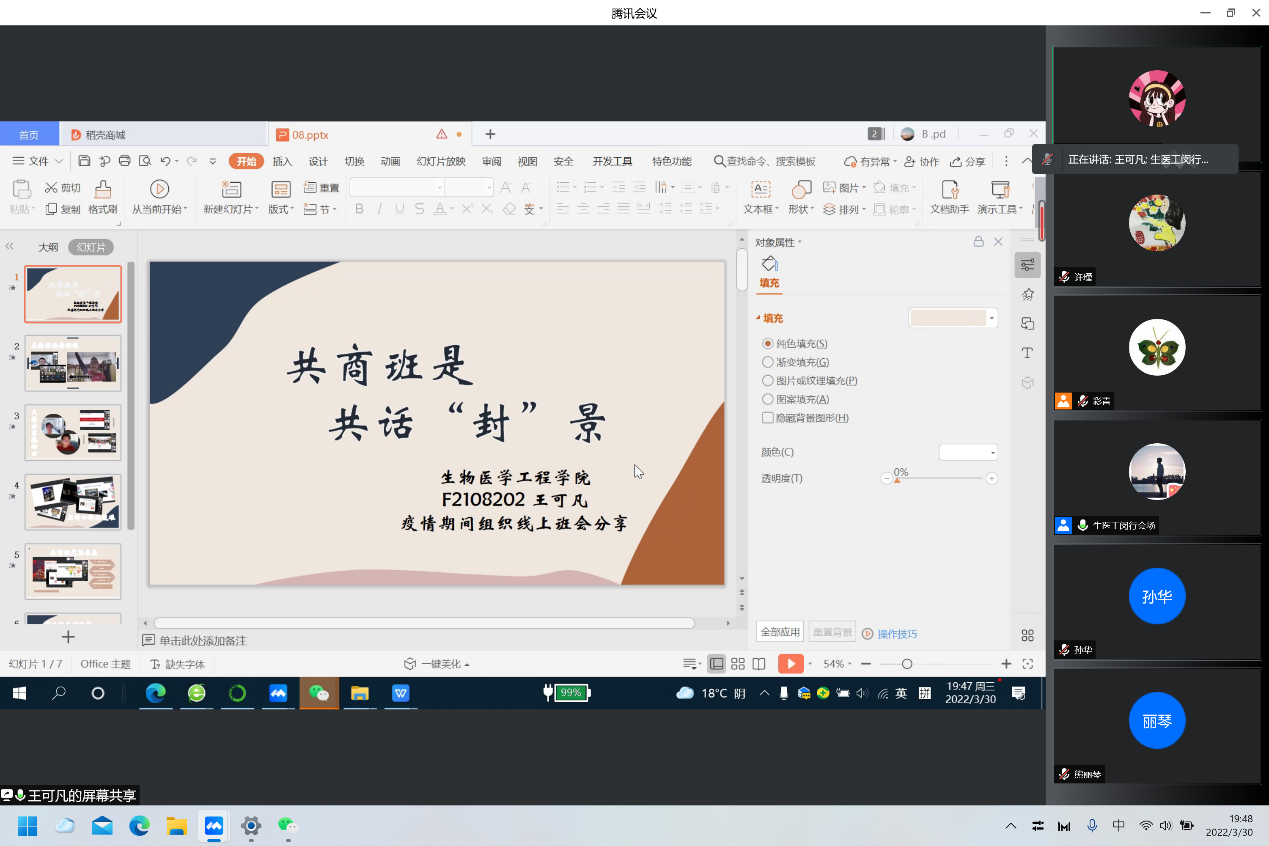This screenshot has height=846, width=1269.
Task: Click the Format Painter (格式刷) icon
Action: (102, 190)
